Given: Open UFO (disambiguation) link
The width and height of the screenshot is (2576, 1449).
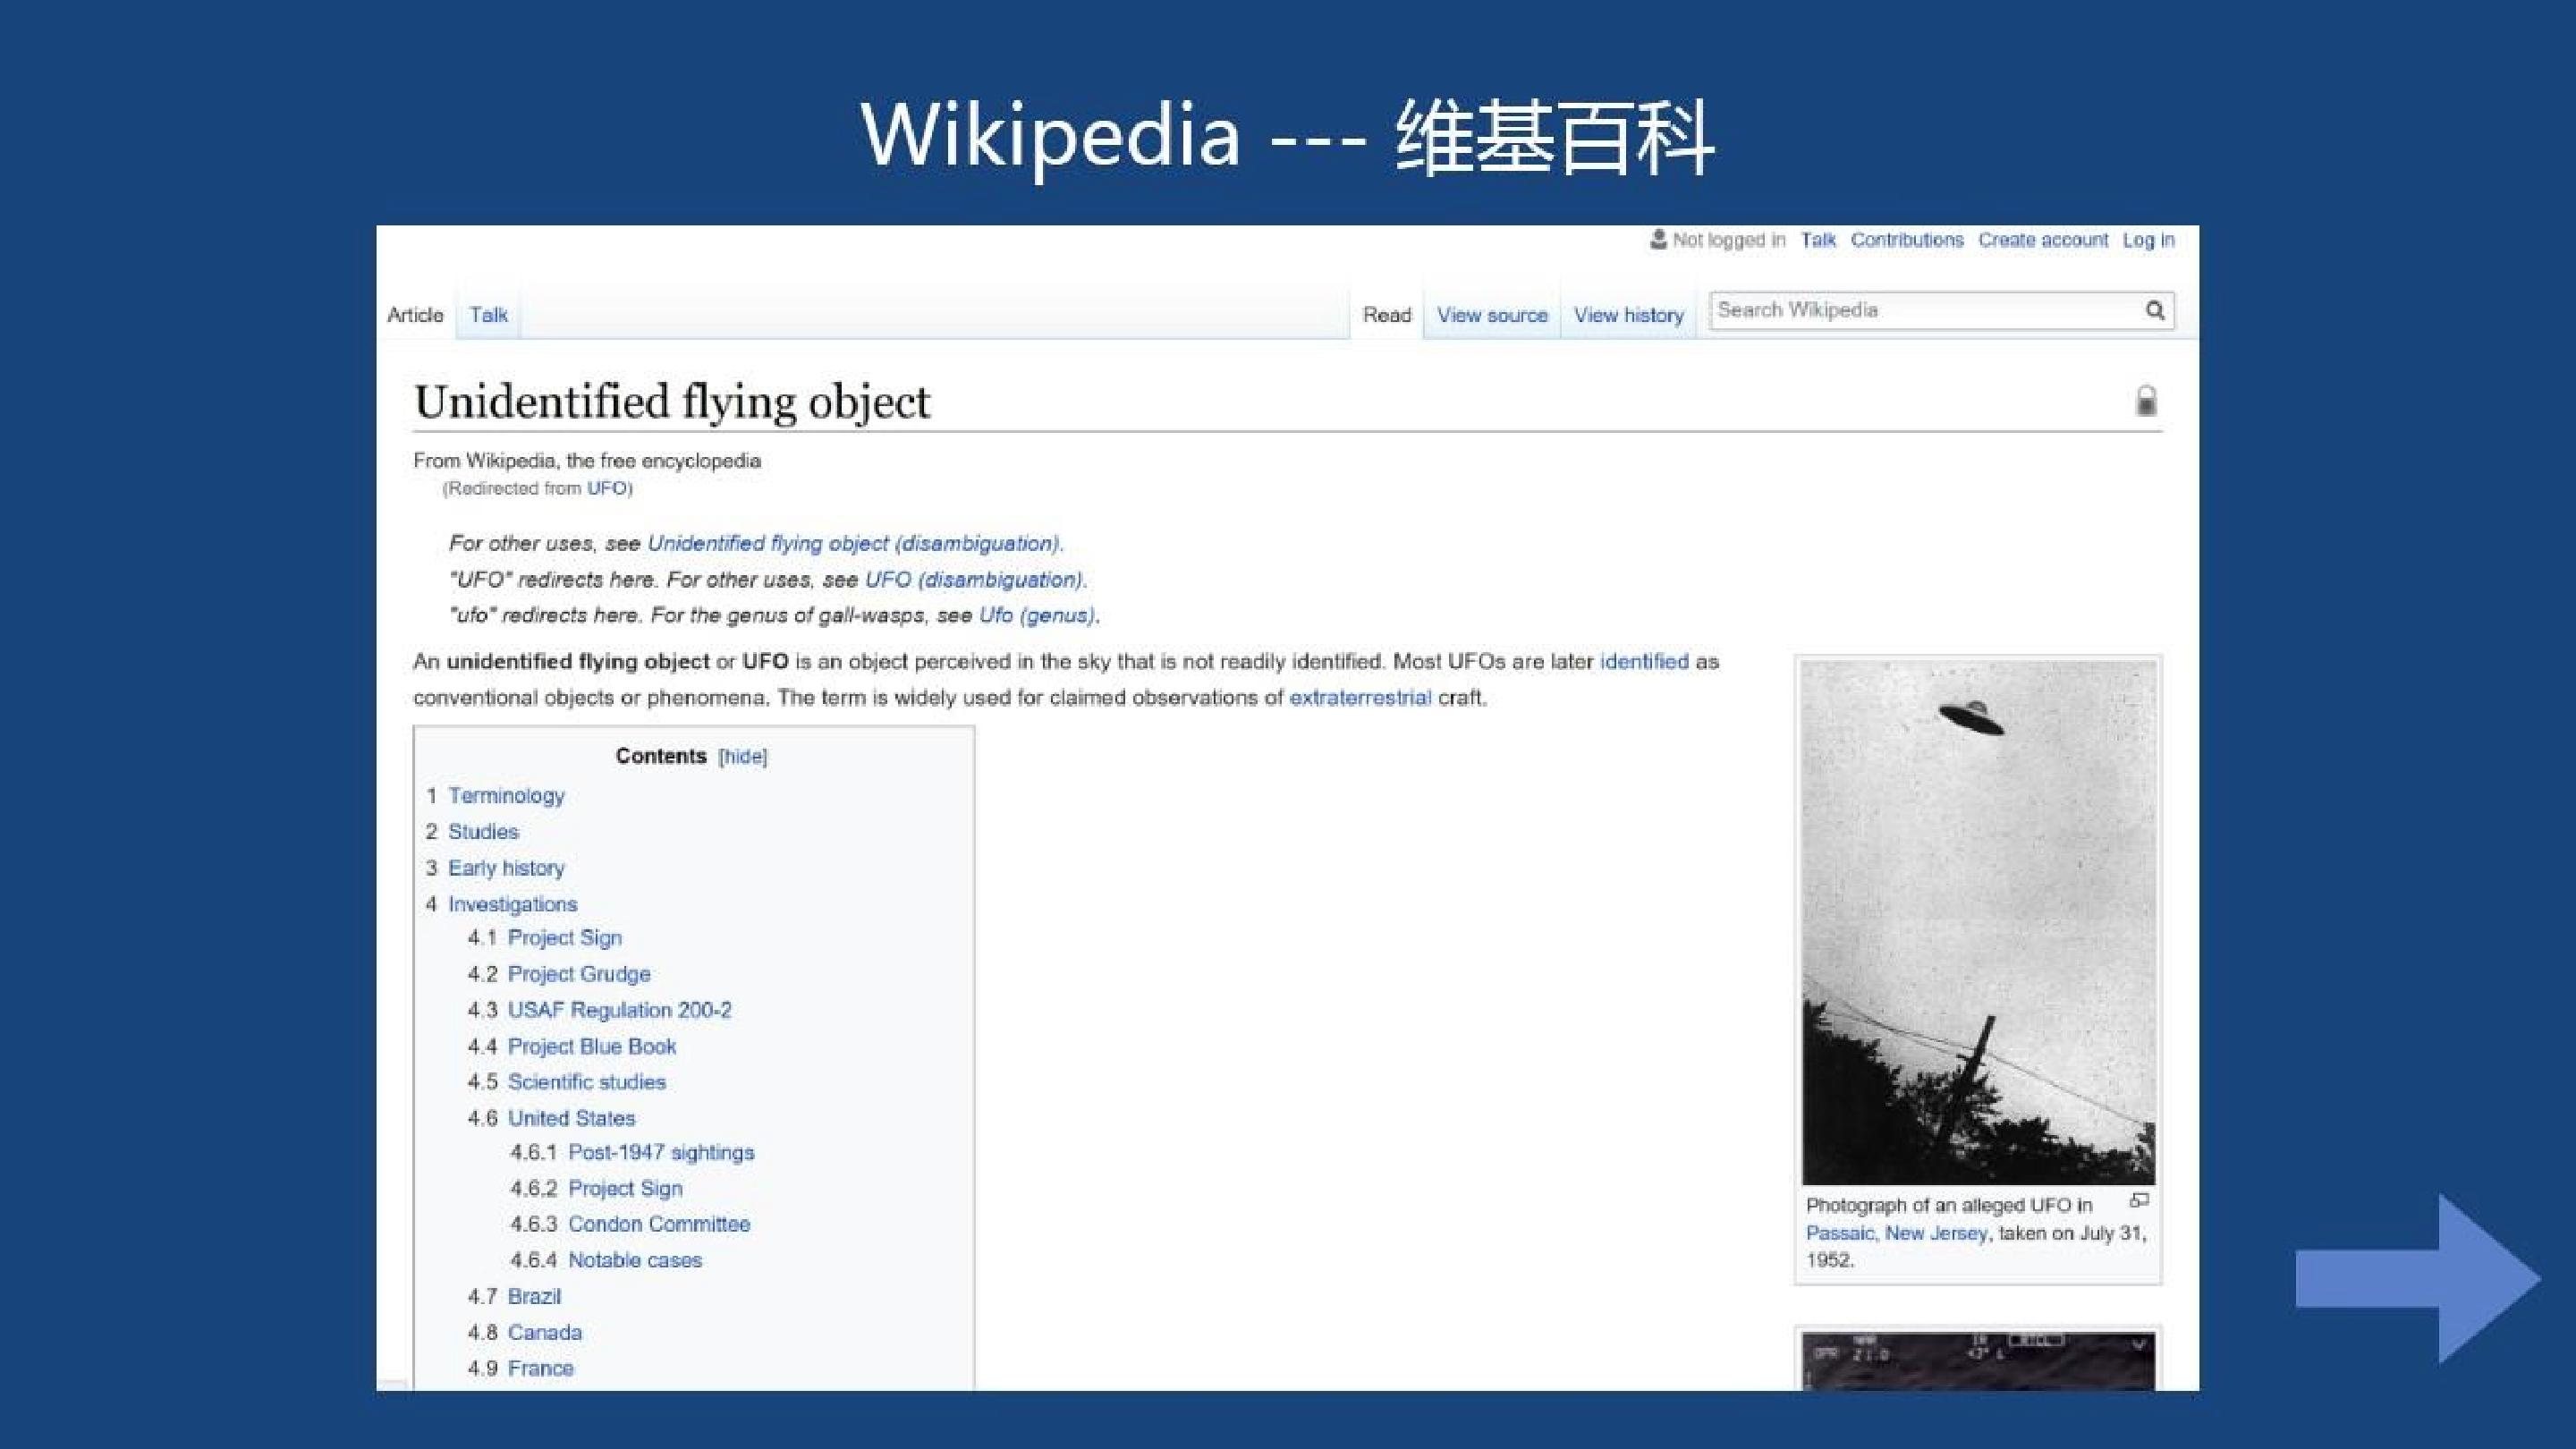Looking at the screenshot, I should pyautogui.click(x=975, y=579).
